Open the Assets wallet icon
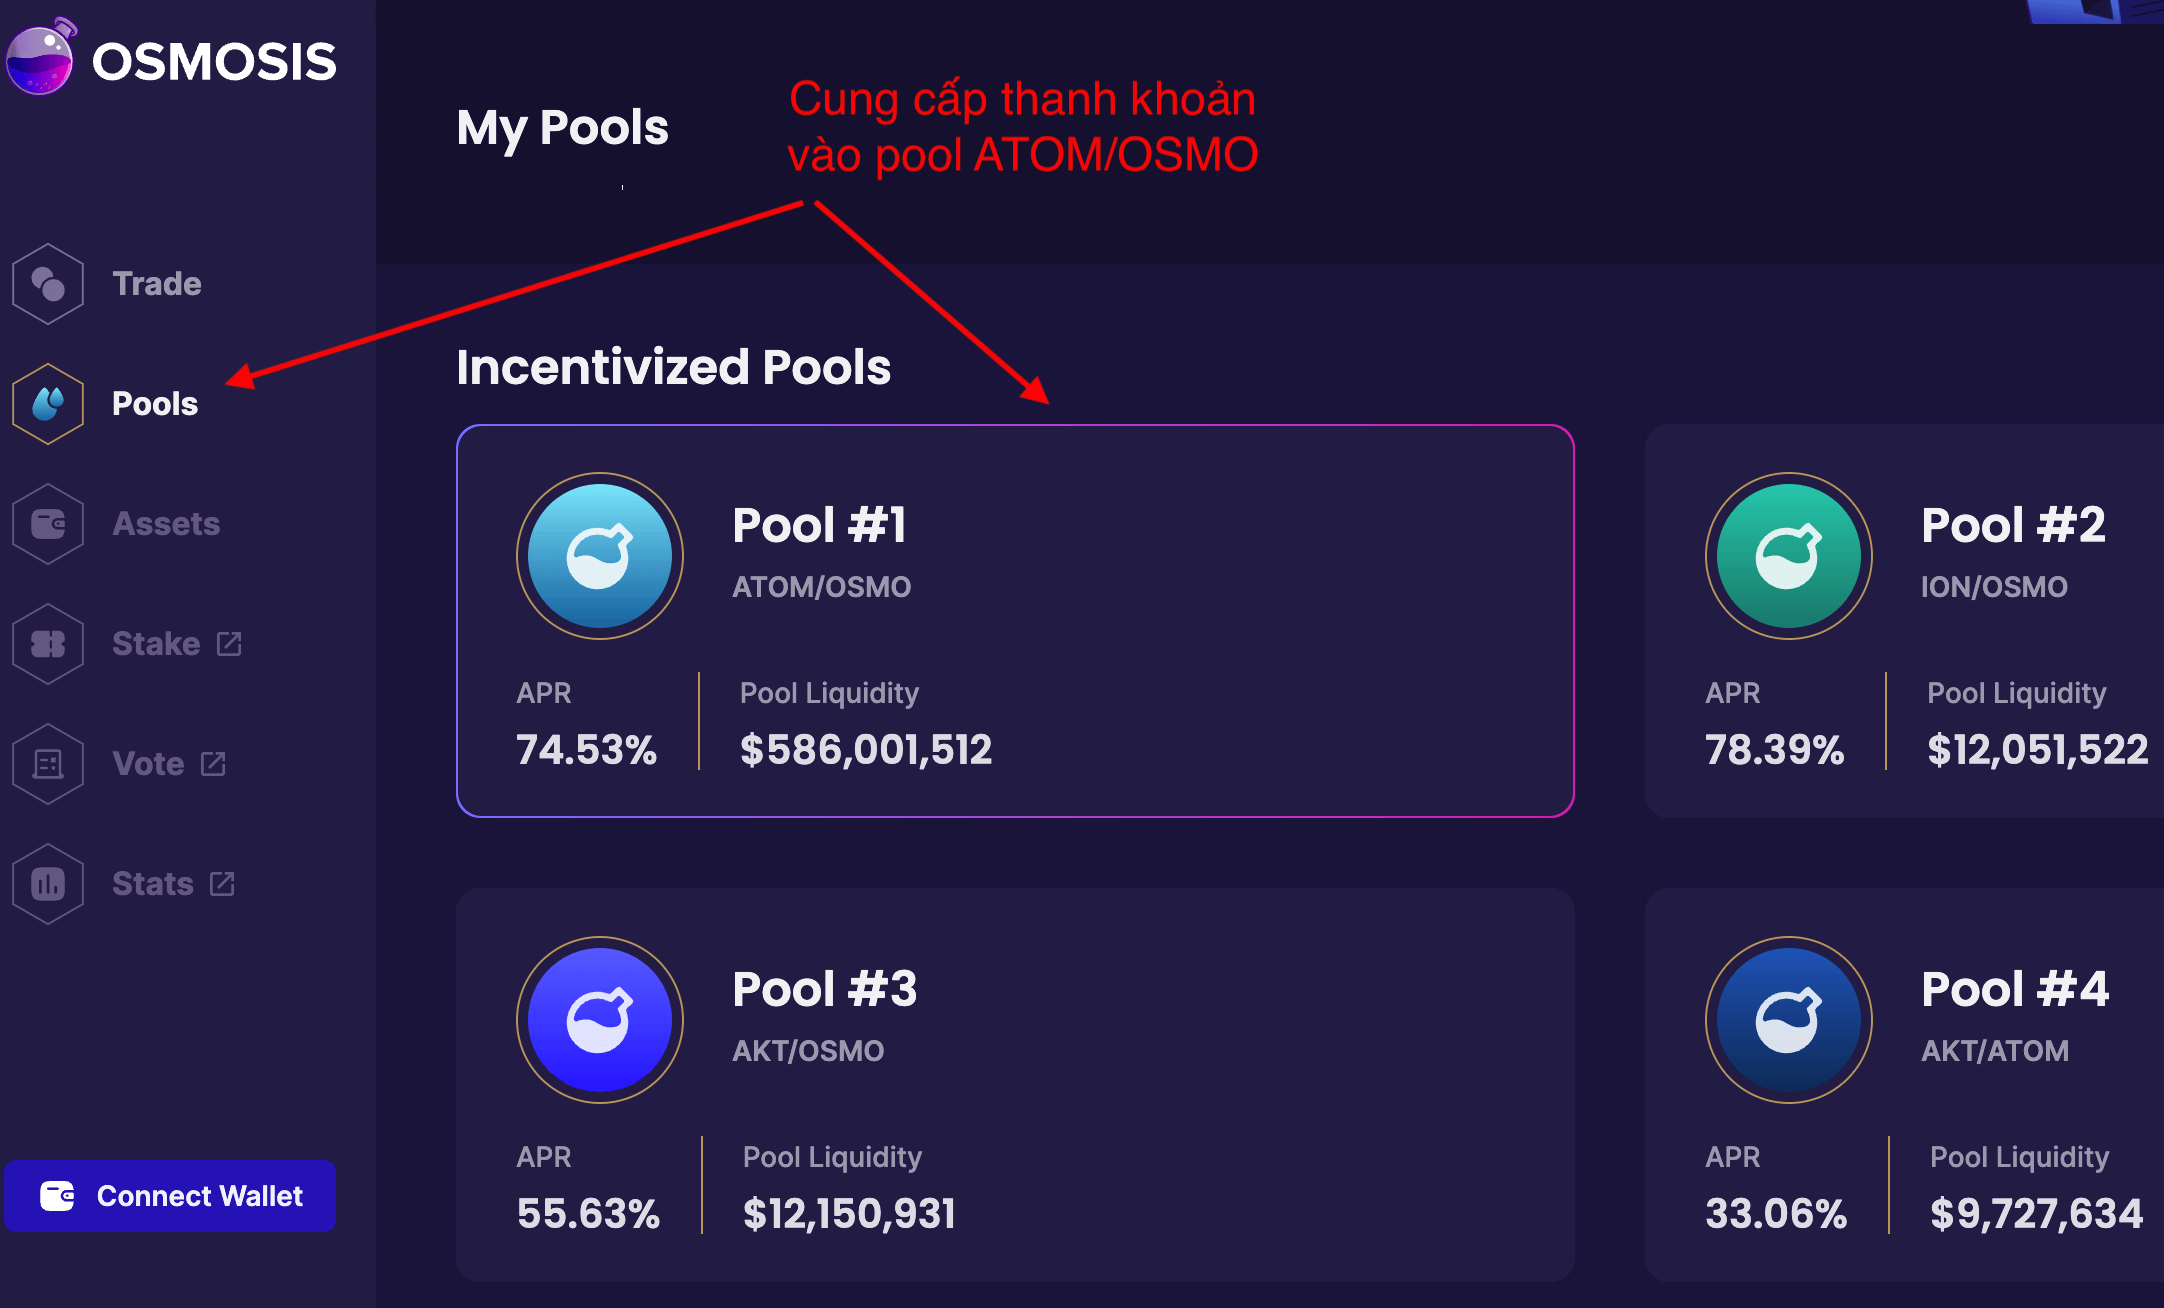Viewport: 2164px width, 1308px height. (48, 524)
